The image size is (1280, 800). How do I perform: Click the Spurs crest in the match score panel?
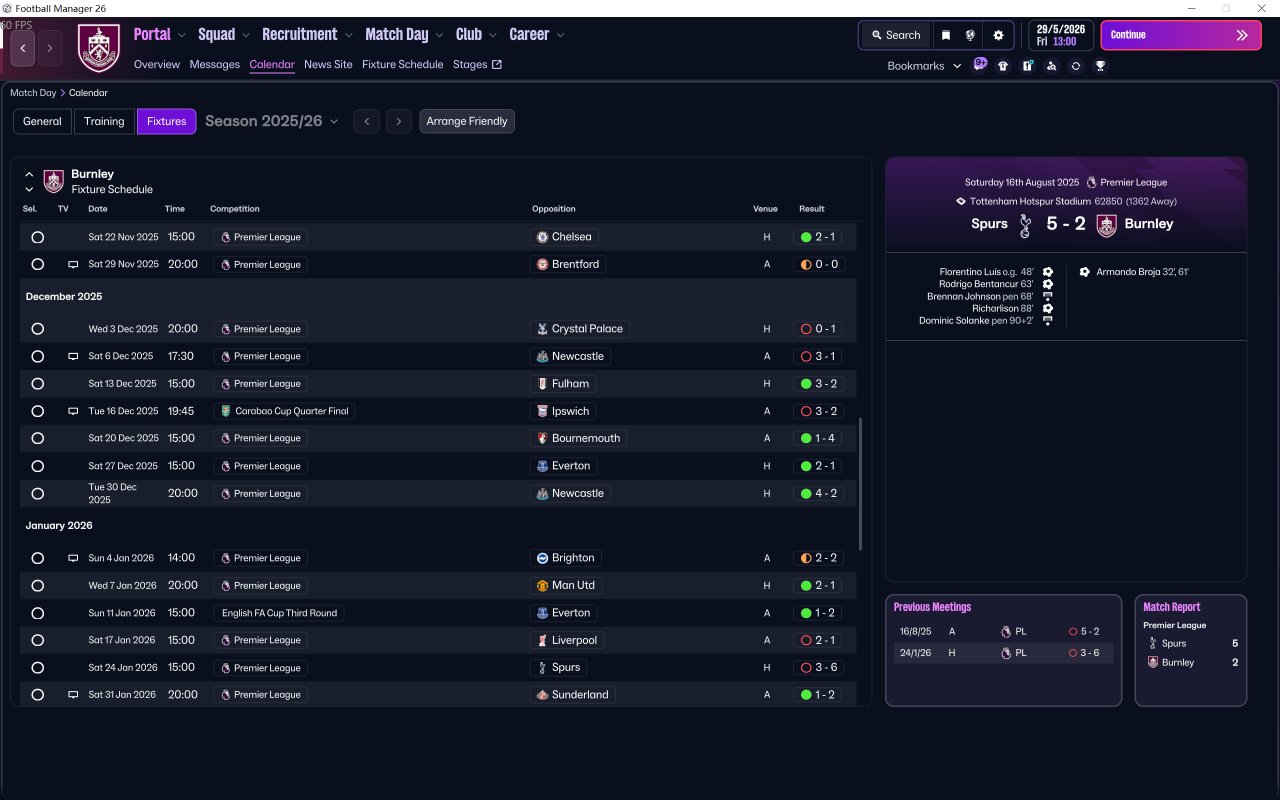(x=1025, y=225)
